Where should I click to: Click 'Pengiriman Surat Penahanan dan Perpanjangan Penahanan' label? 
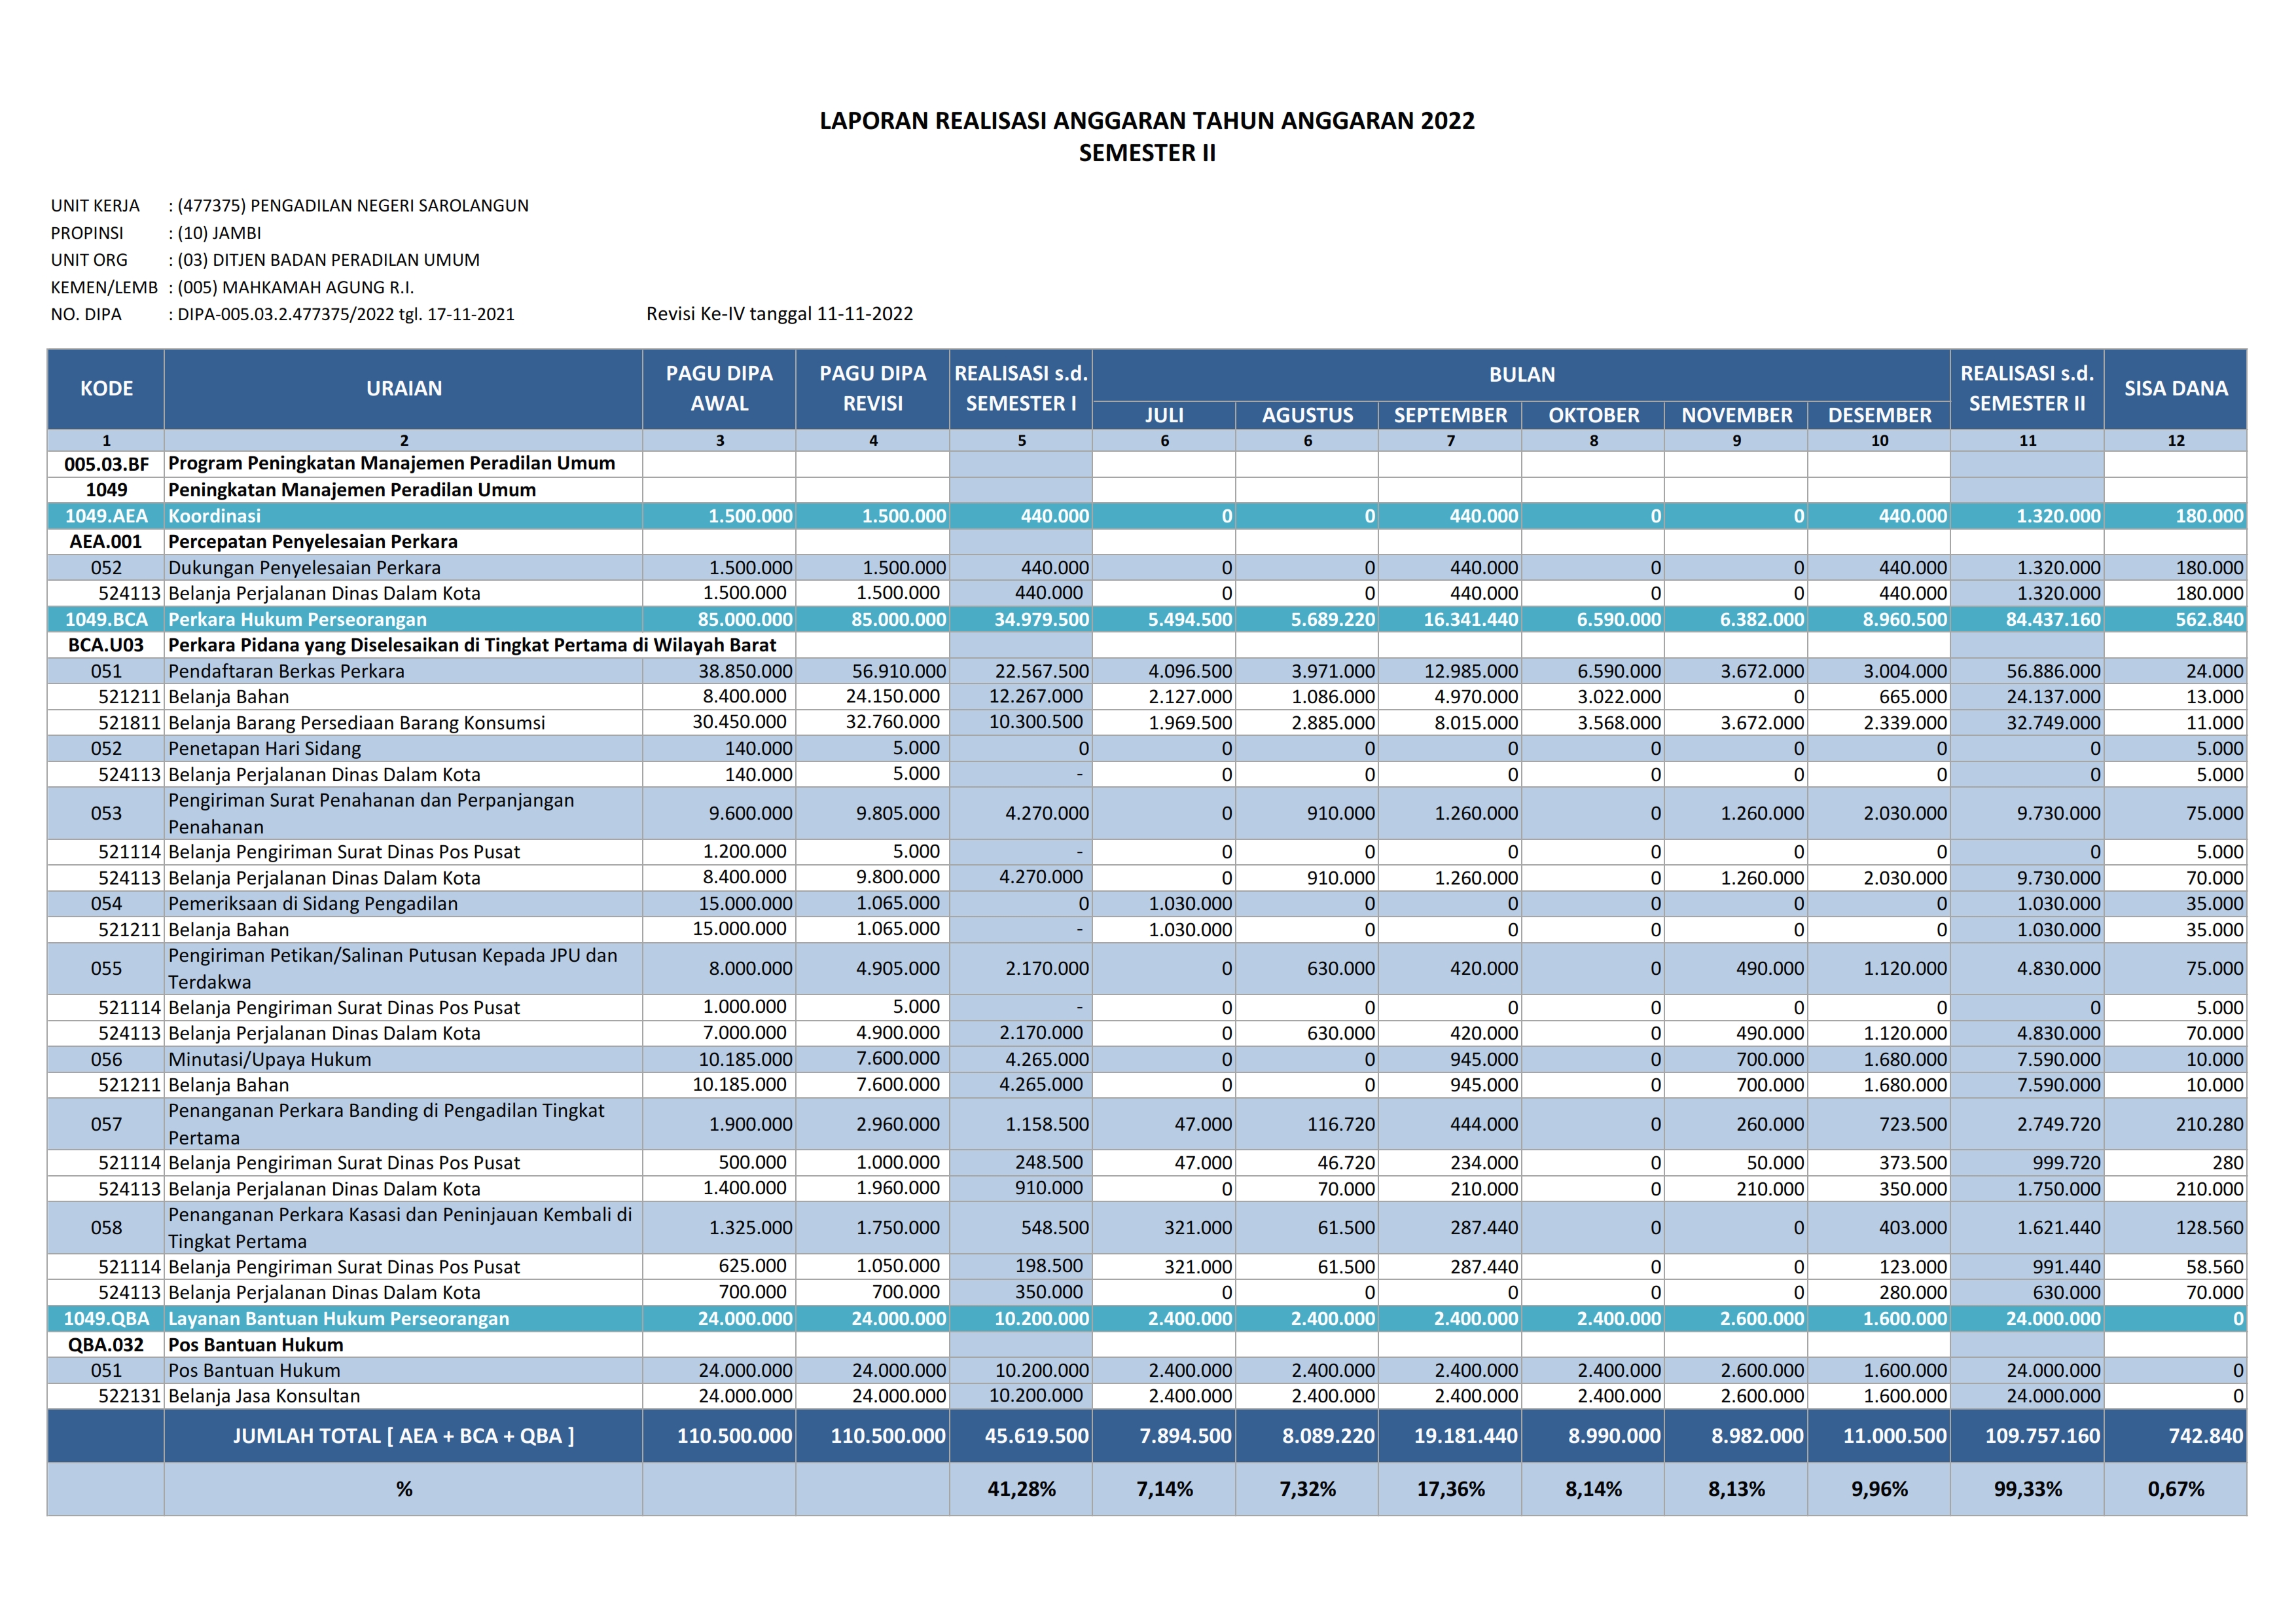[371, 814]
